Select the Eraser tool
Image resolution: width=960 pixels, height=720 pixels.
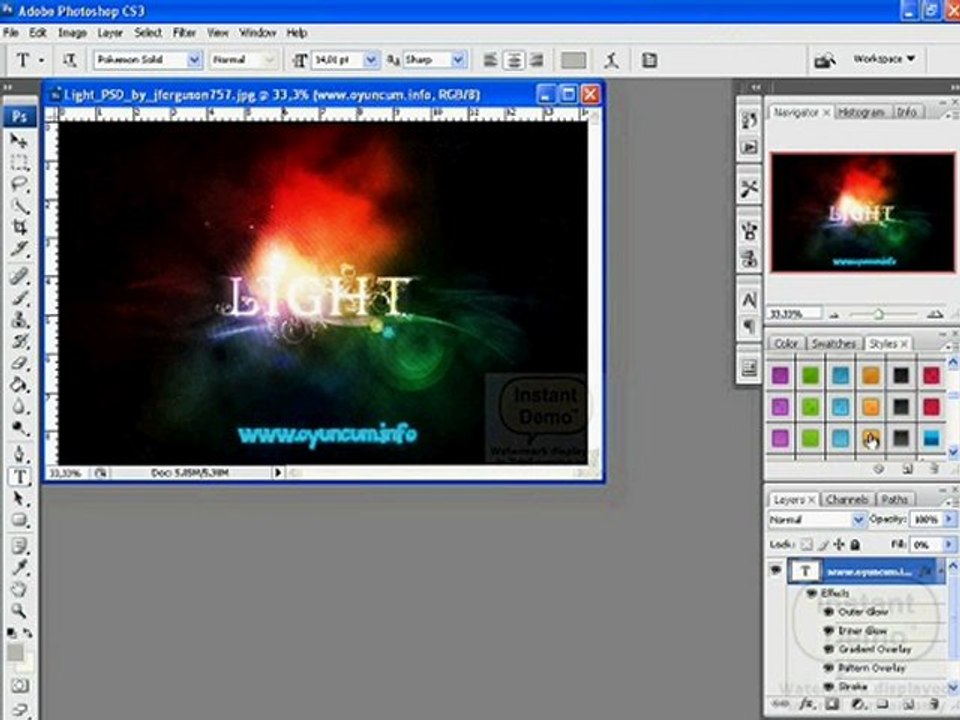coord(20,364)
